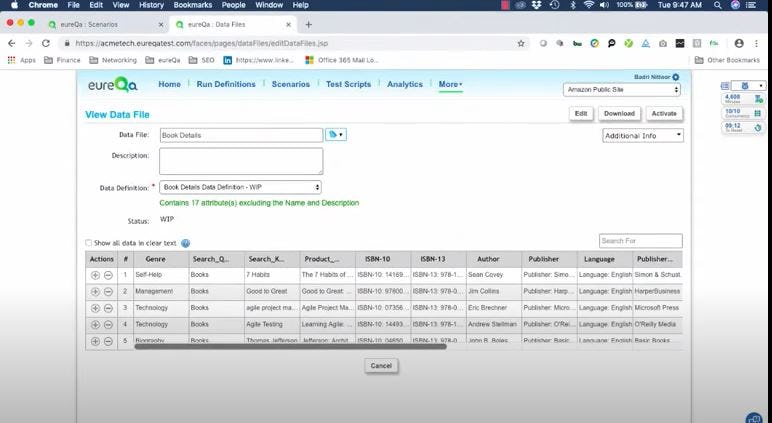The image size is (772, 423).
Task: Go back with browser back arrow
Action: coord(11,43)
